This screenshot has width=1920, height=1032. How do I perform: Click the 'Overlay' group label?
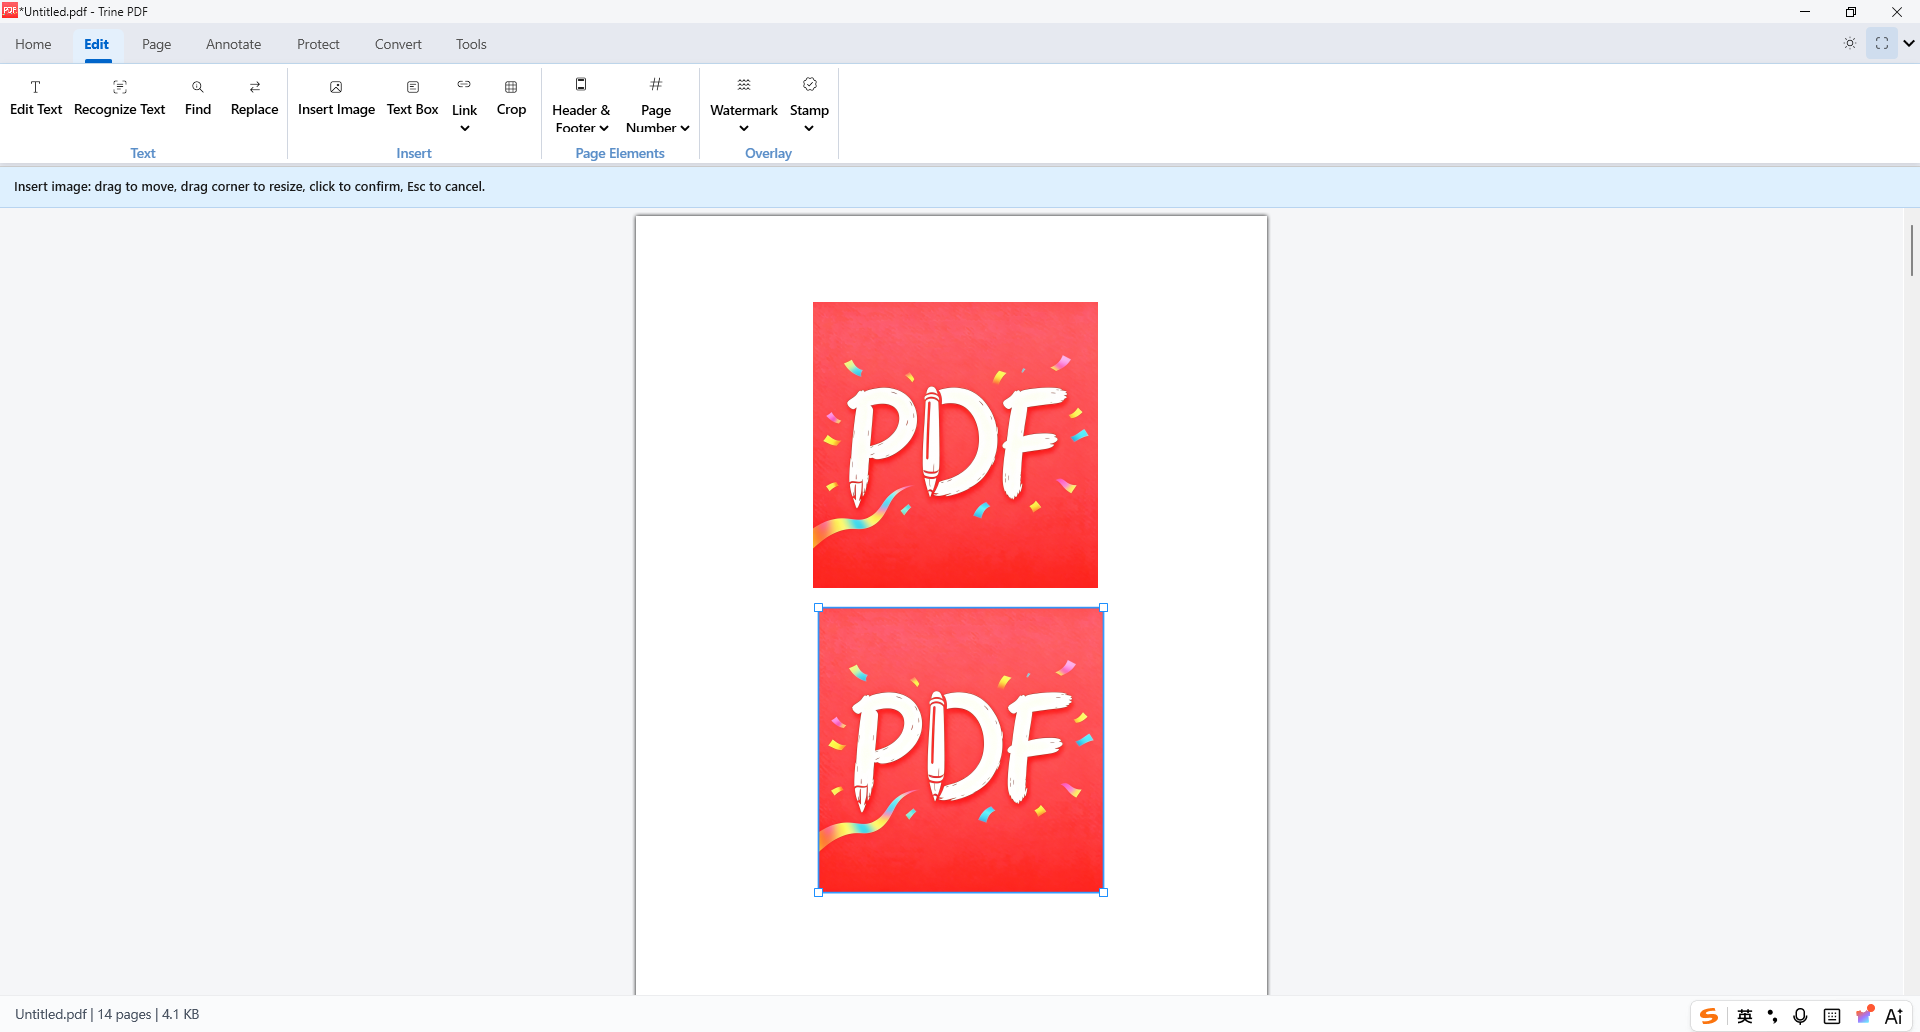coord(768,153)
